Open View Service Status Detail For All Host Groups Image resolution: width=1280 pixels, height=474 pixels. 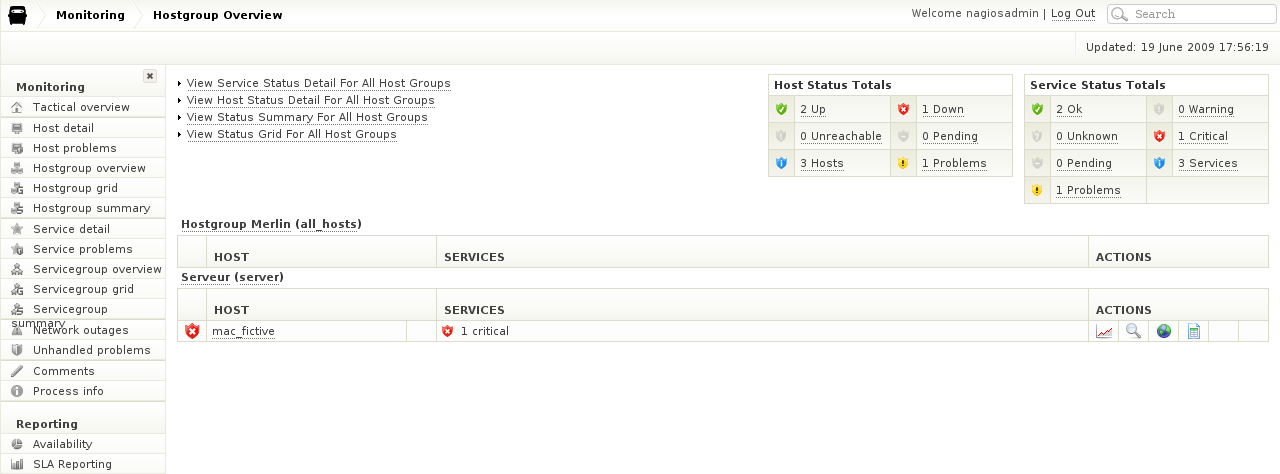click(318, 84)
